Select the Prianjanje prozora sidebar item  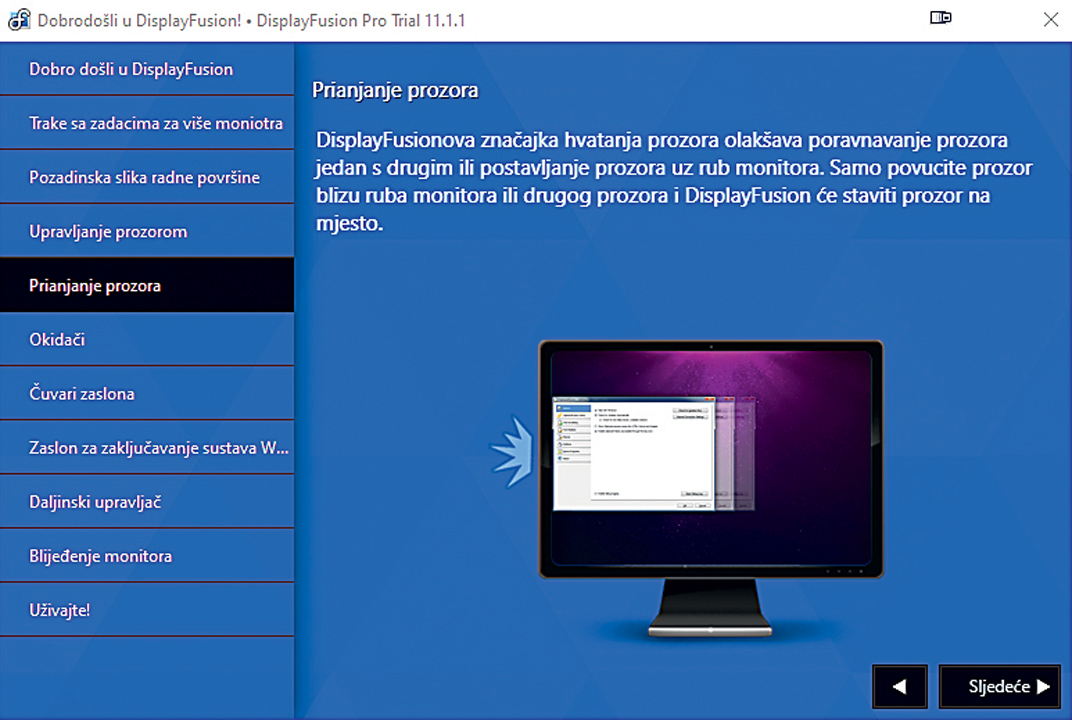(x=147, y=285)
